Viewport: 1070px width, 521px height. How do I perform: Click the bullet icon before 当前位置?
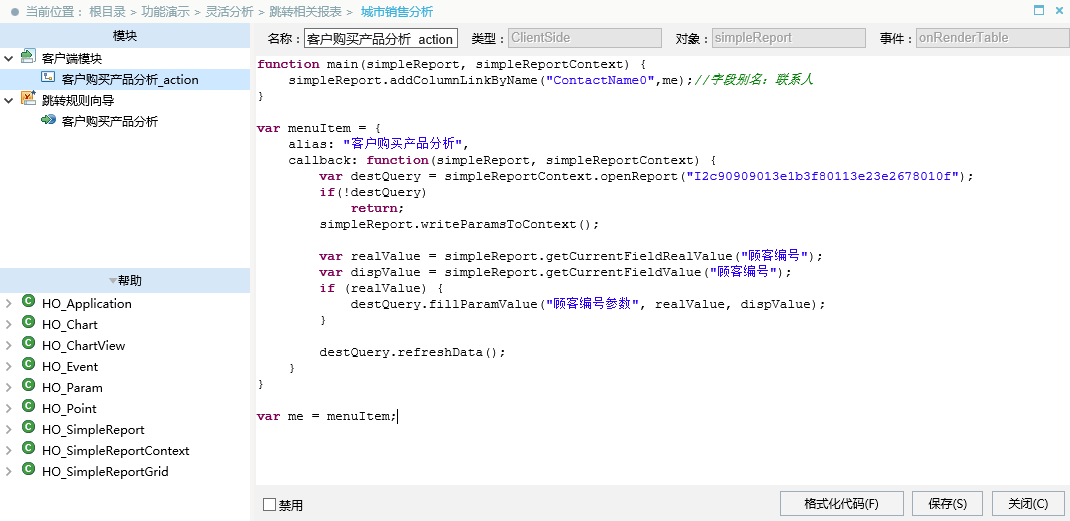click(x=14, y=12)
